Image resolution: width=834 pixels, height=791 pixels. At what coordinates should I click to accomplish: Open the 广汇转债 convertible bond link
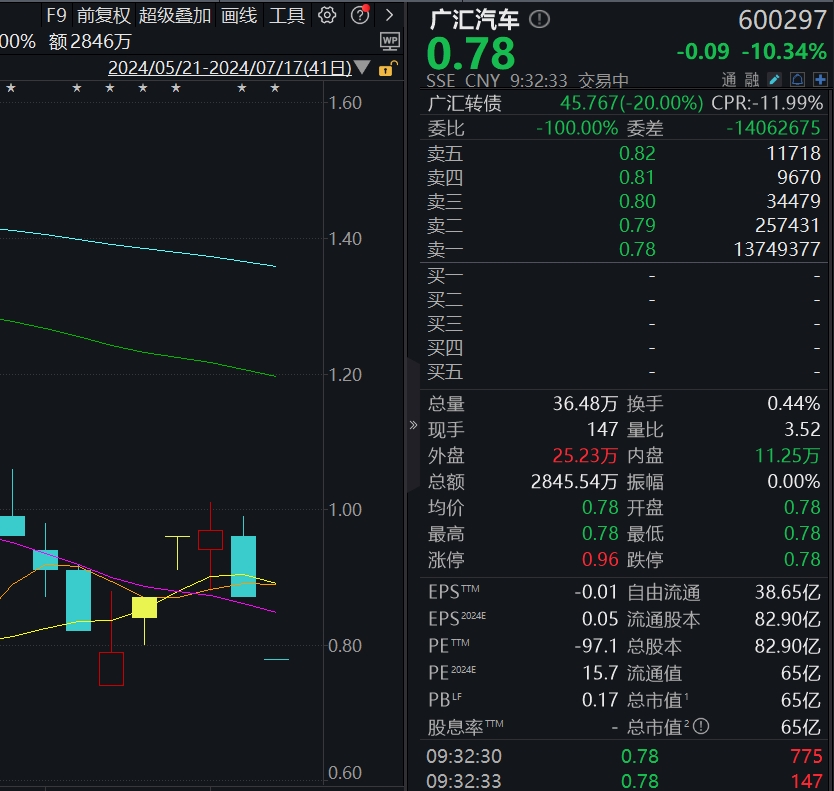pos(464,103)
